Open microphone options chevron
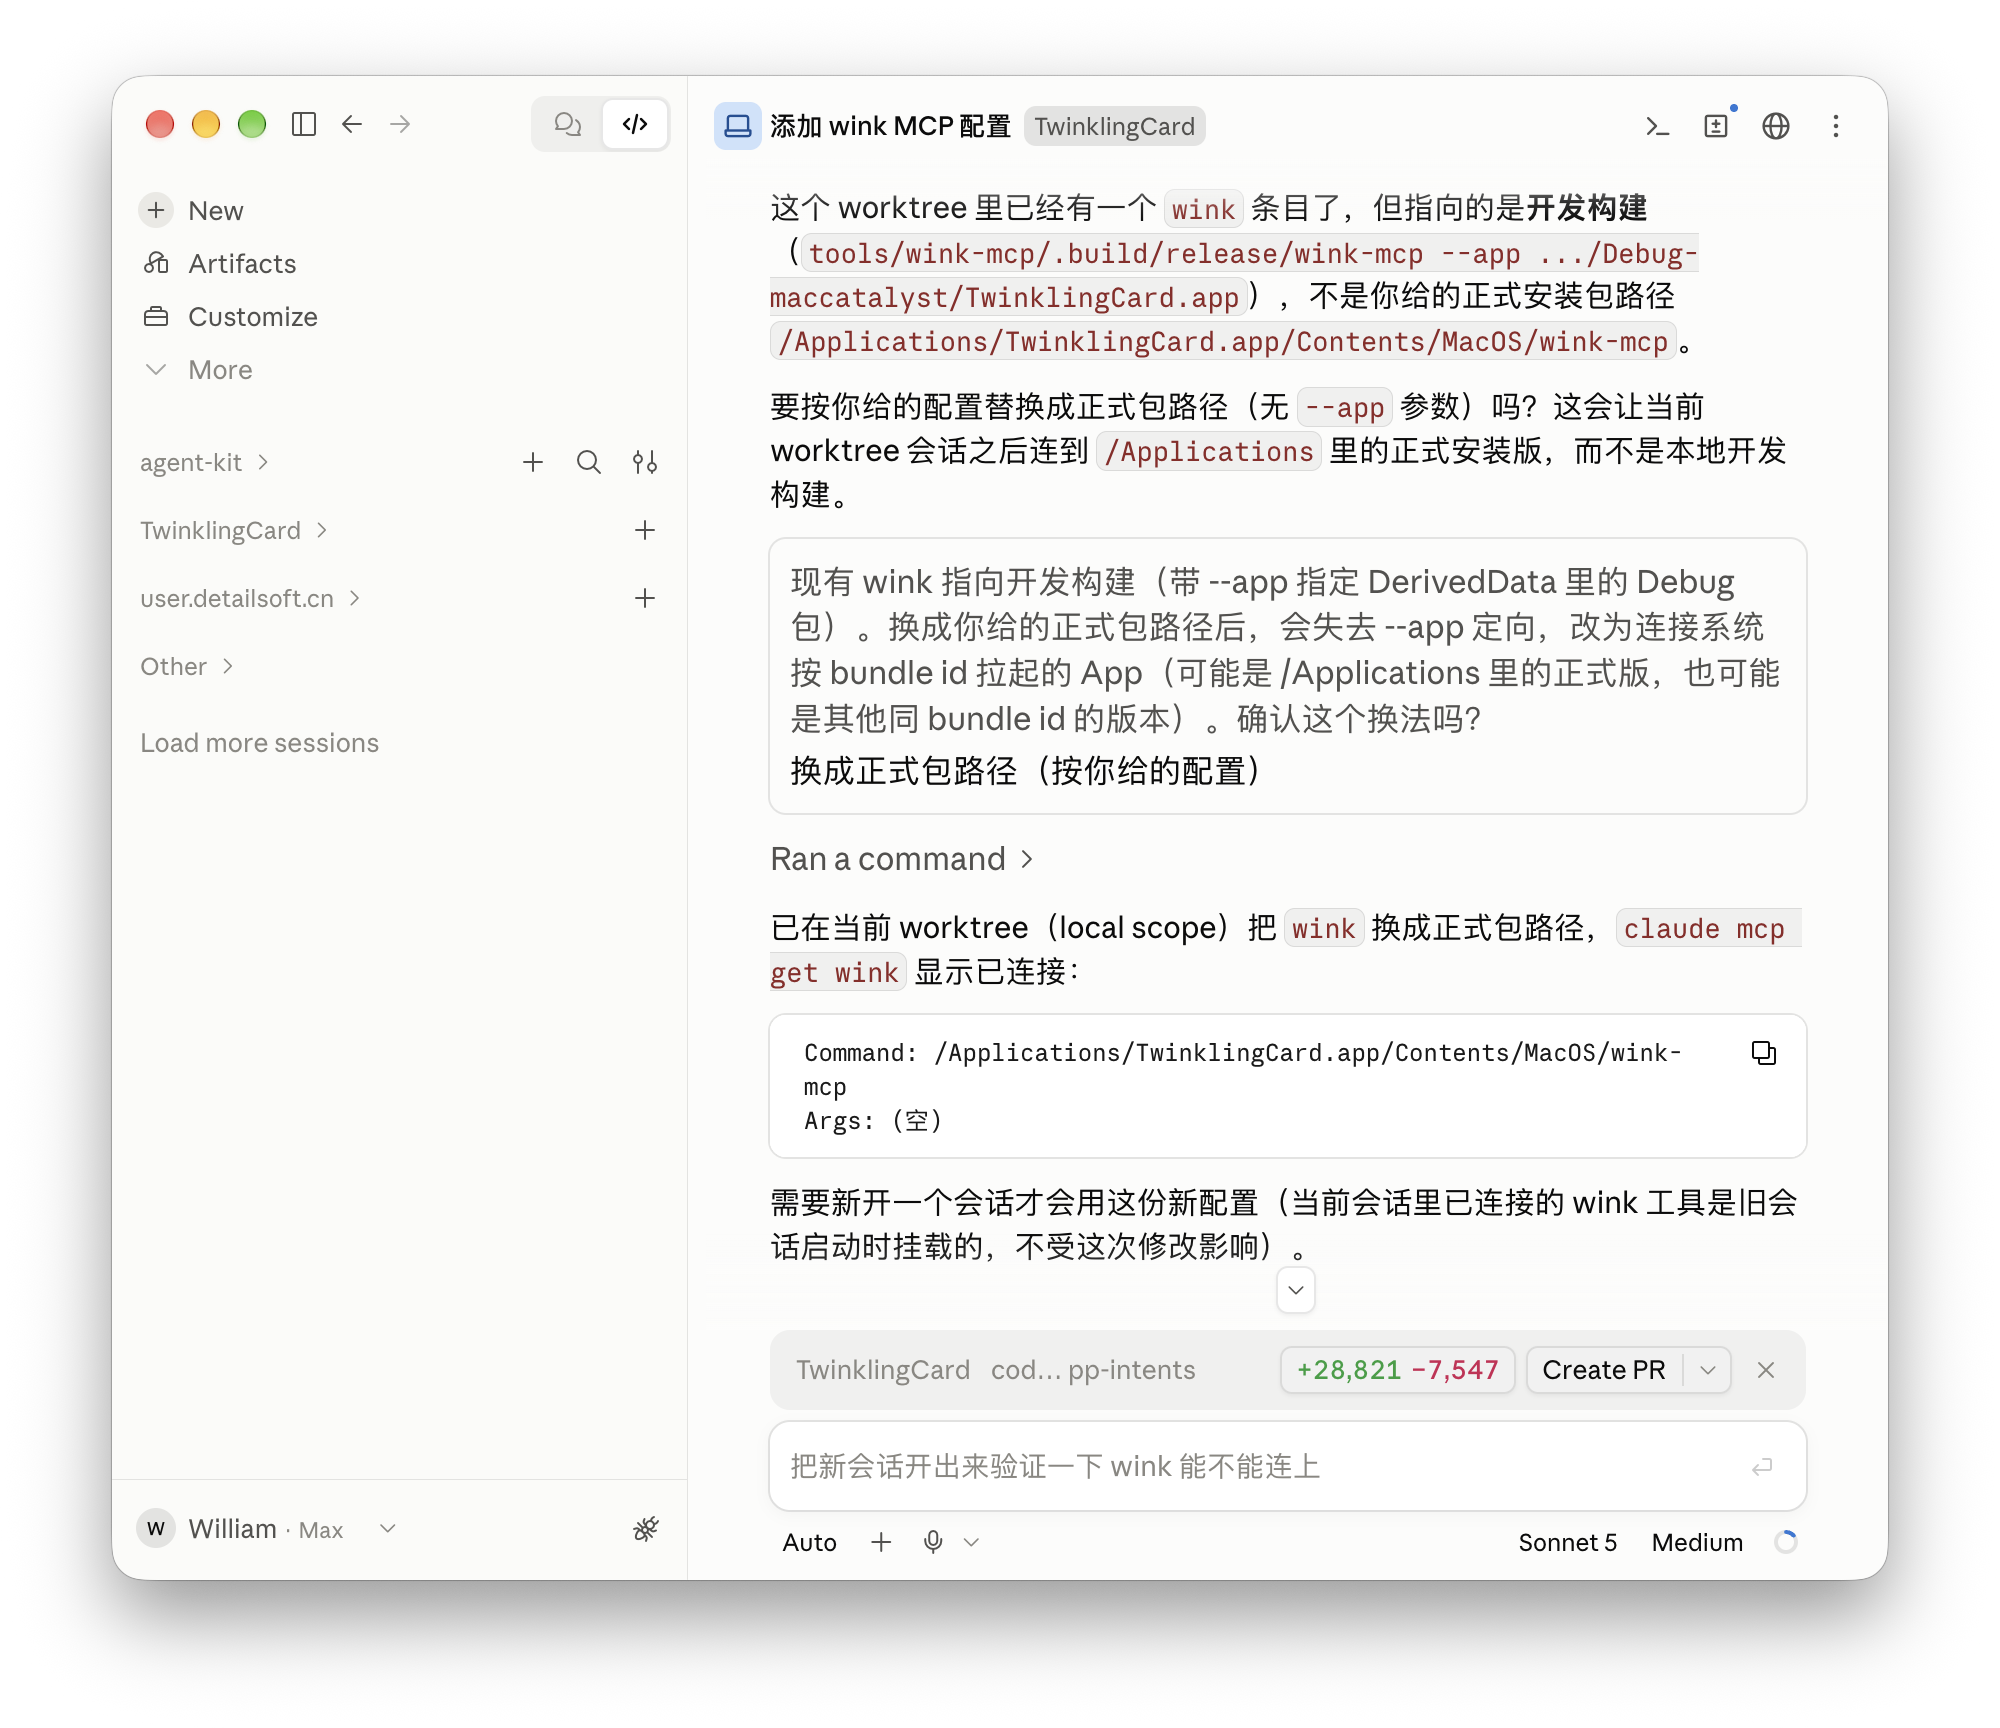2000x1728 pixels. coord(971,1542)
